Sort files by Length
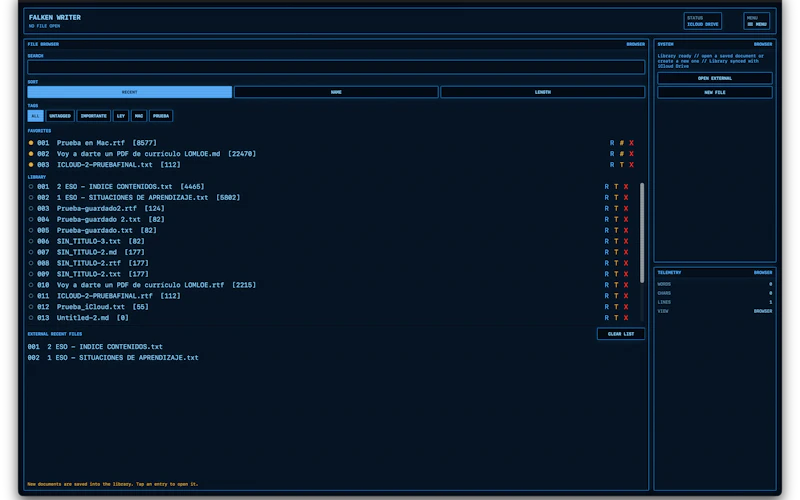 [543, 92]
